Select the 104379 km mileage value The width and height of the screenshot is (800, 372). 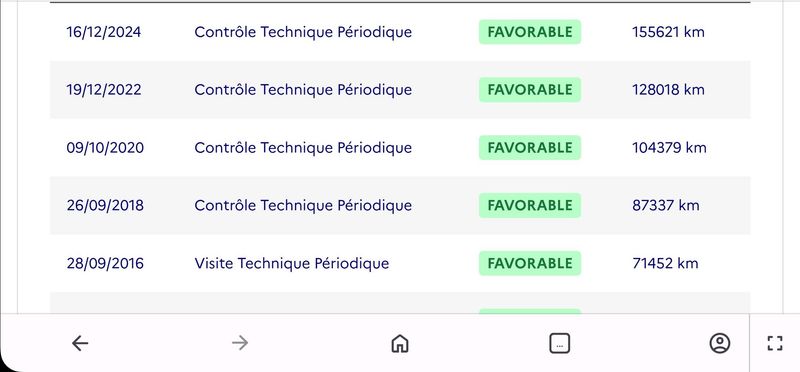[x=669, y=148]
